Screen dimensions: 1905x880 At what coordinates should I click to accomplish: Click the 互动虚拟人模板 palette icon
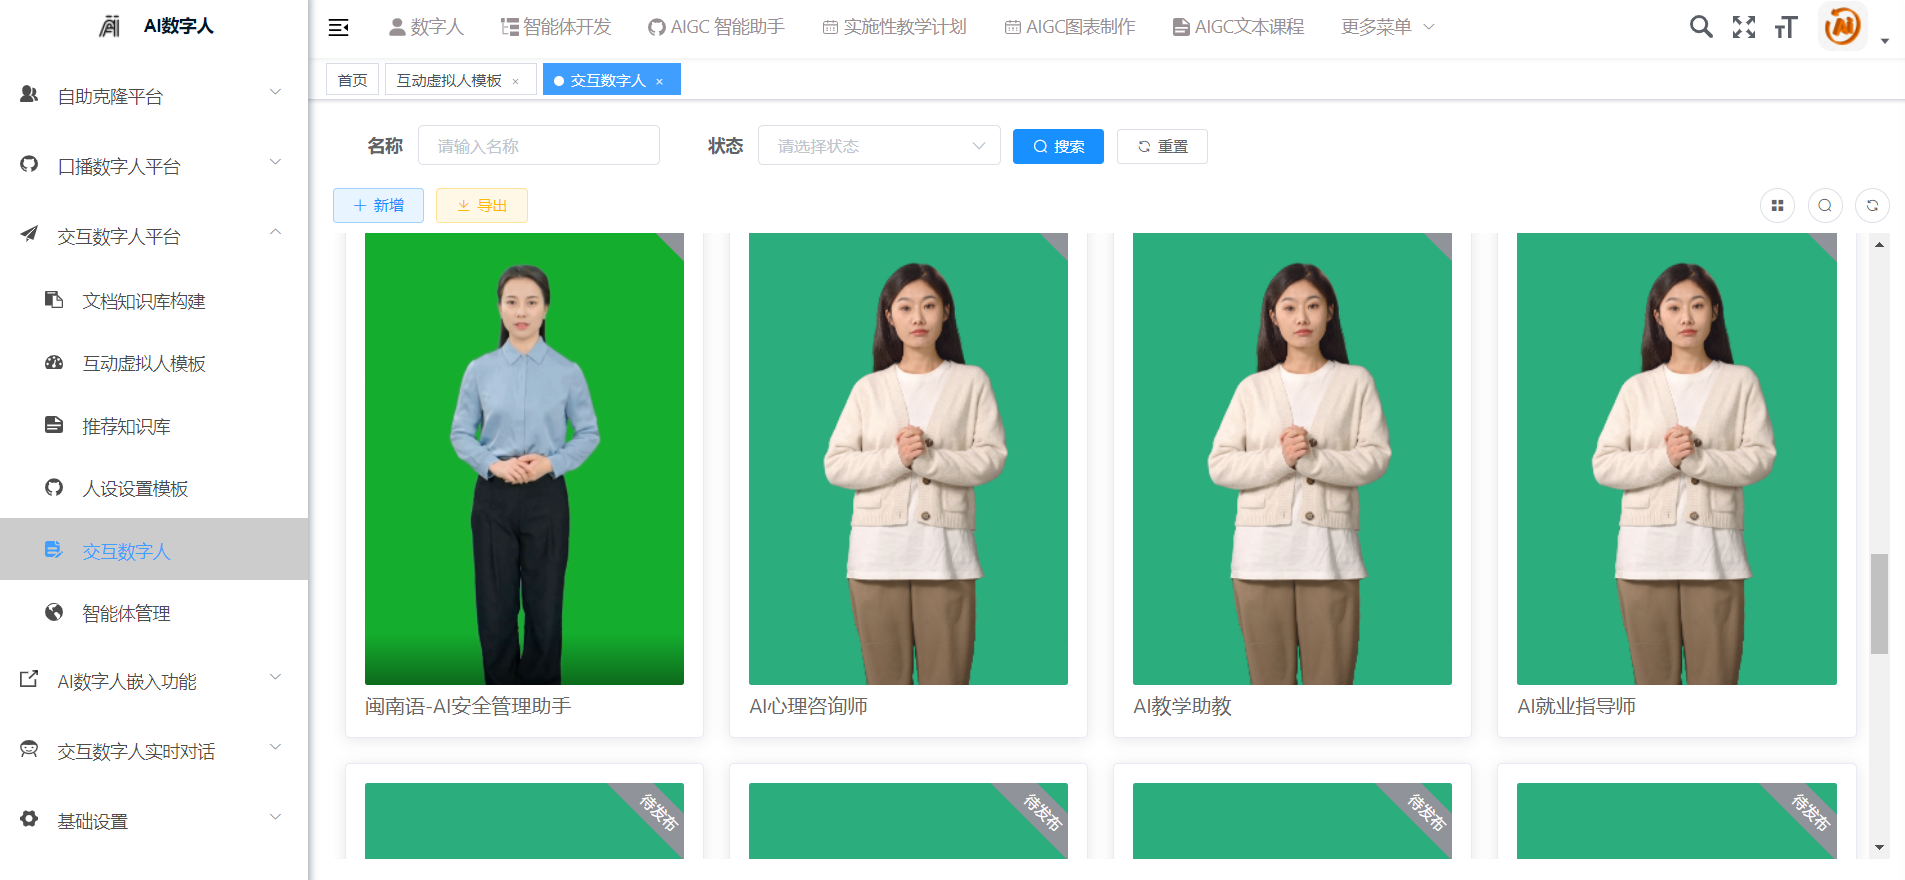(x=54, y=362)
